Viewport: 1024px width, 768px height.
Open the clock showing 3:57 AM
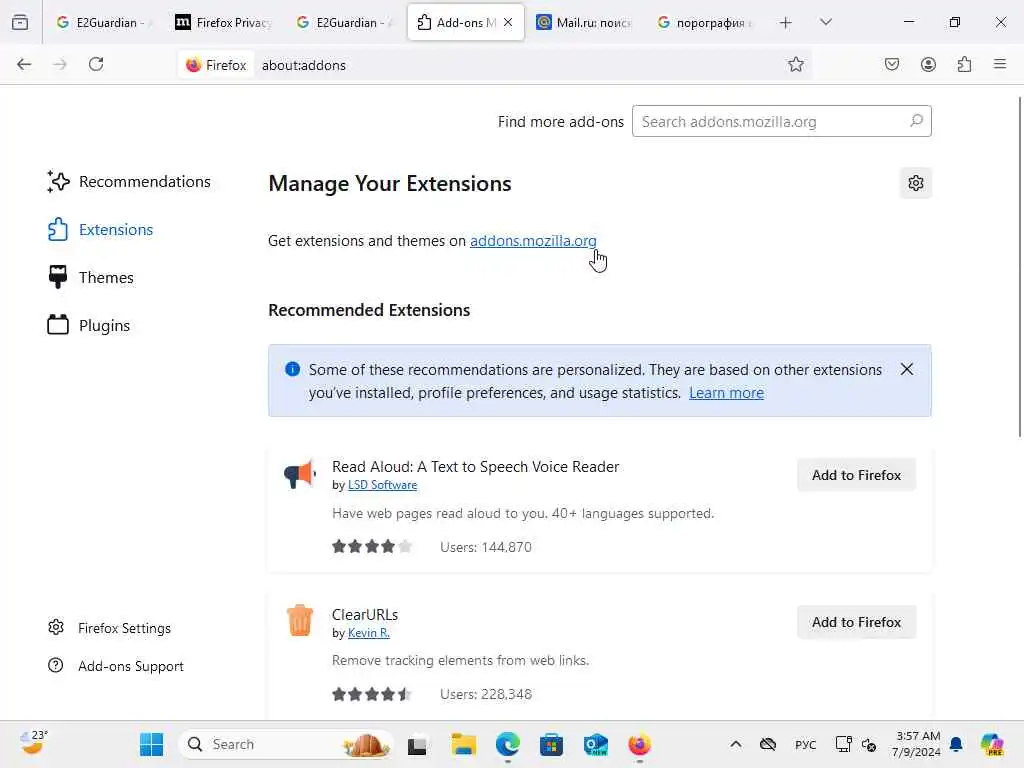click(x=916, y=744)
